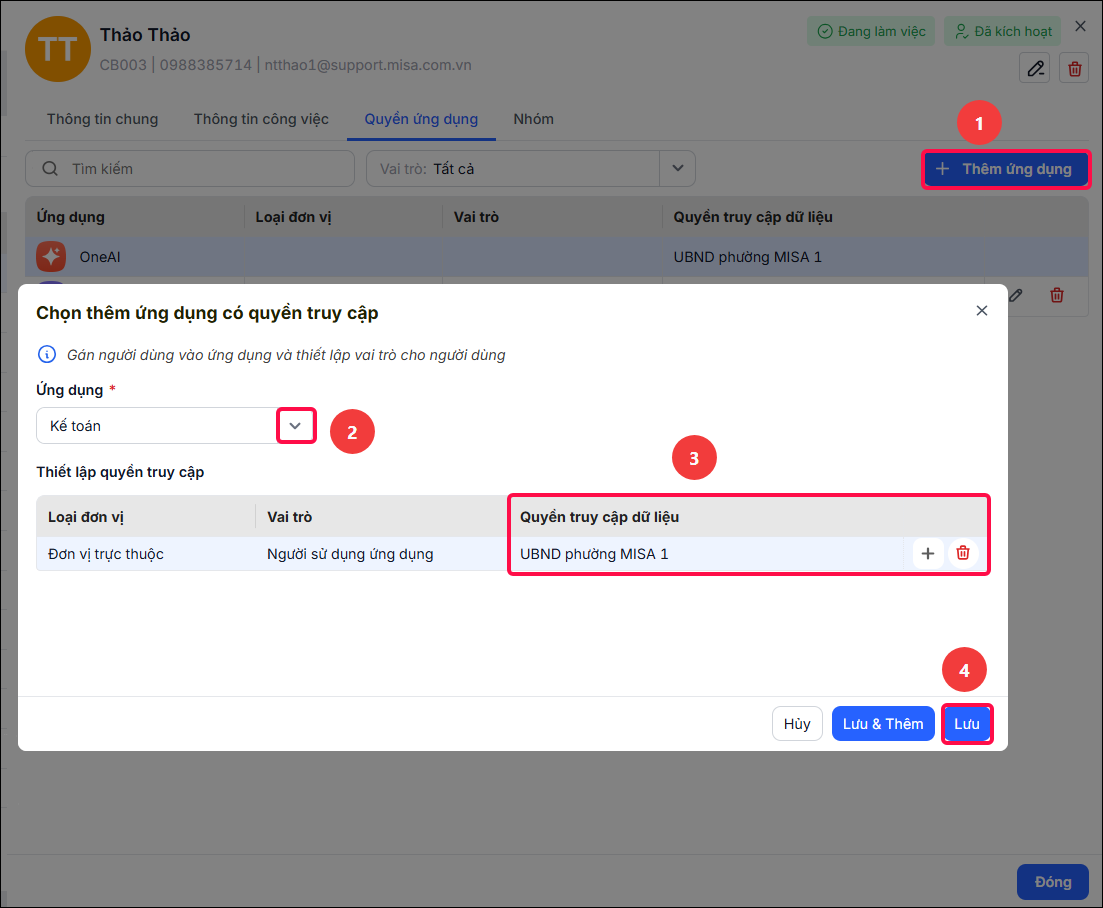This screenshot has width=1103, height=908.
Task: Click the Đã kích hoạt status badge
Action: point(1003,32)
